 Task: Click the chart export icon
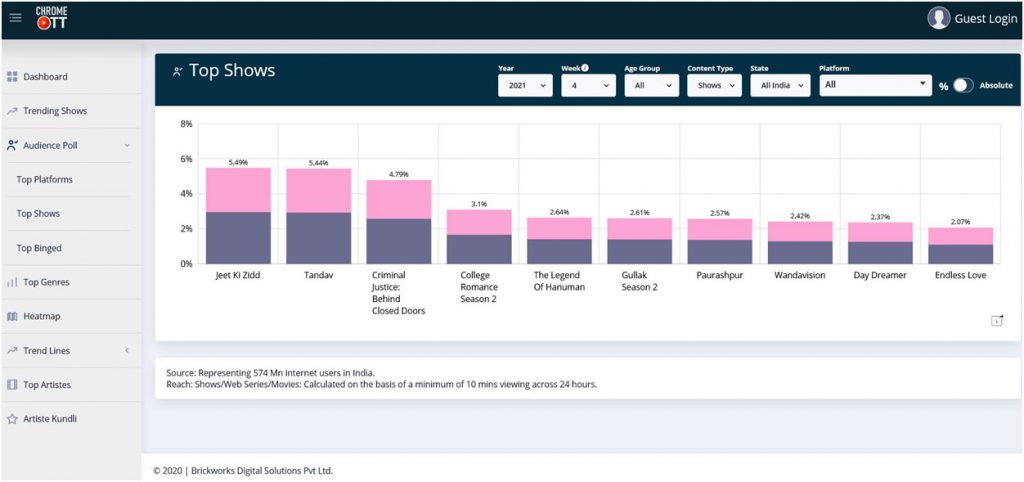[996, 320]
